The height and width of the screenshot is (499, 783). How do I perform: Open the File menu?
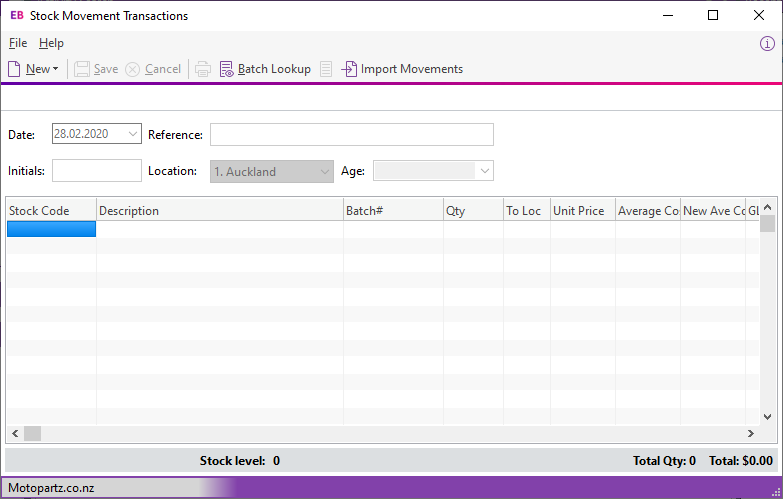pyautogui.click(x=18, y=43)
